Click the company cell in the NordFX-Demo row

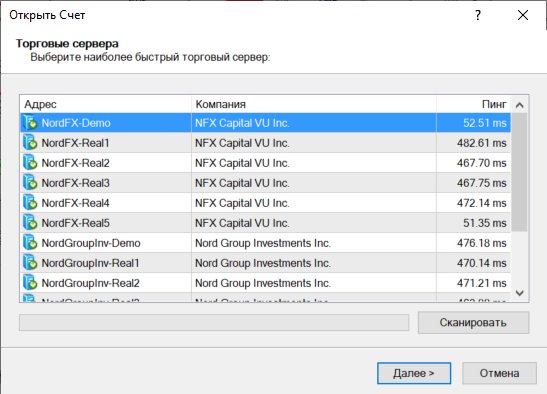pyautogui.click(x=314, y=123)
